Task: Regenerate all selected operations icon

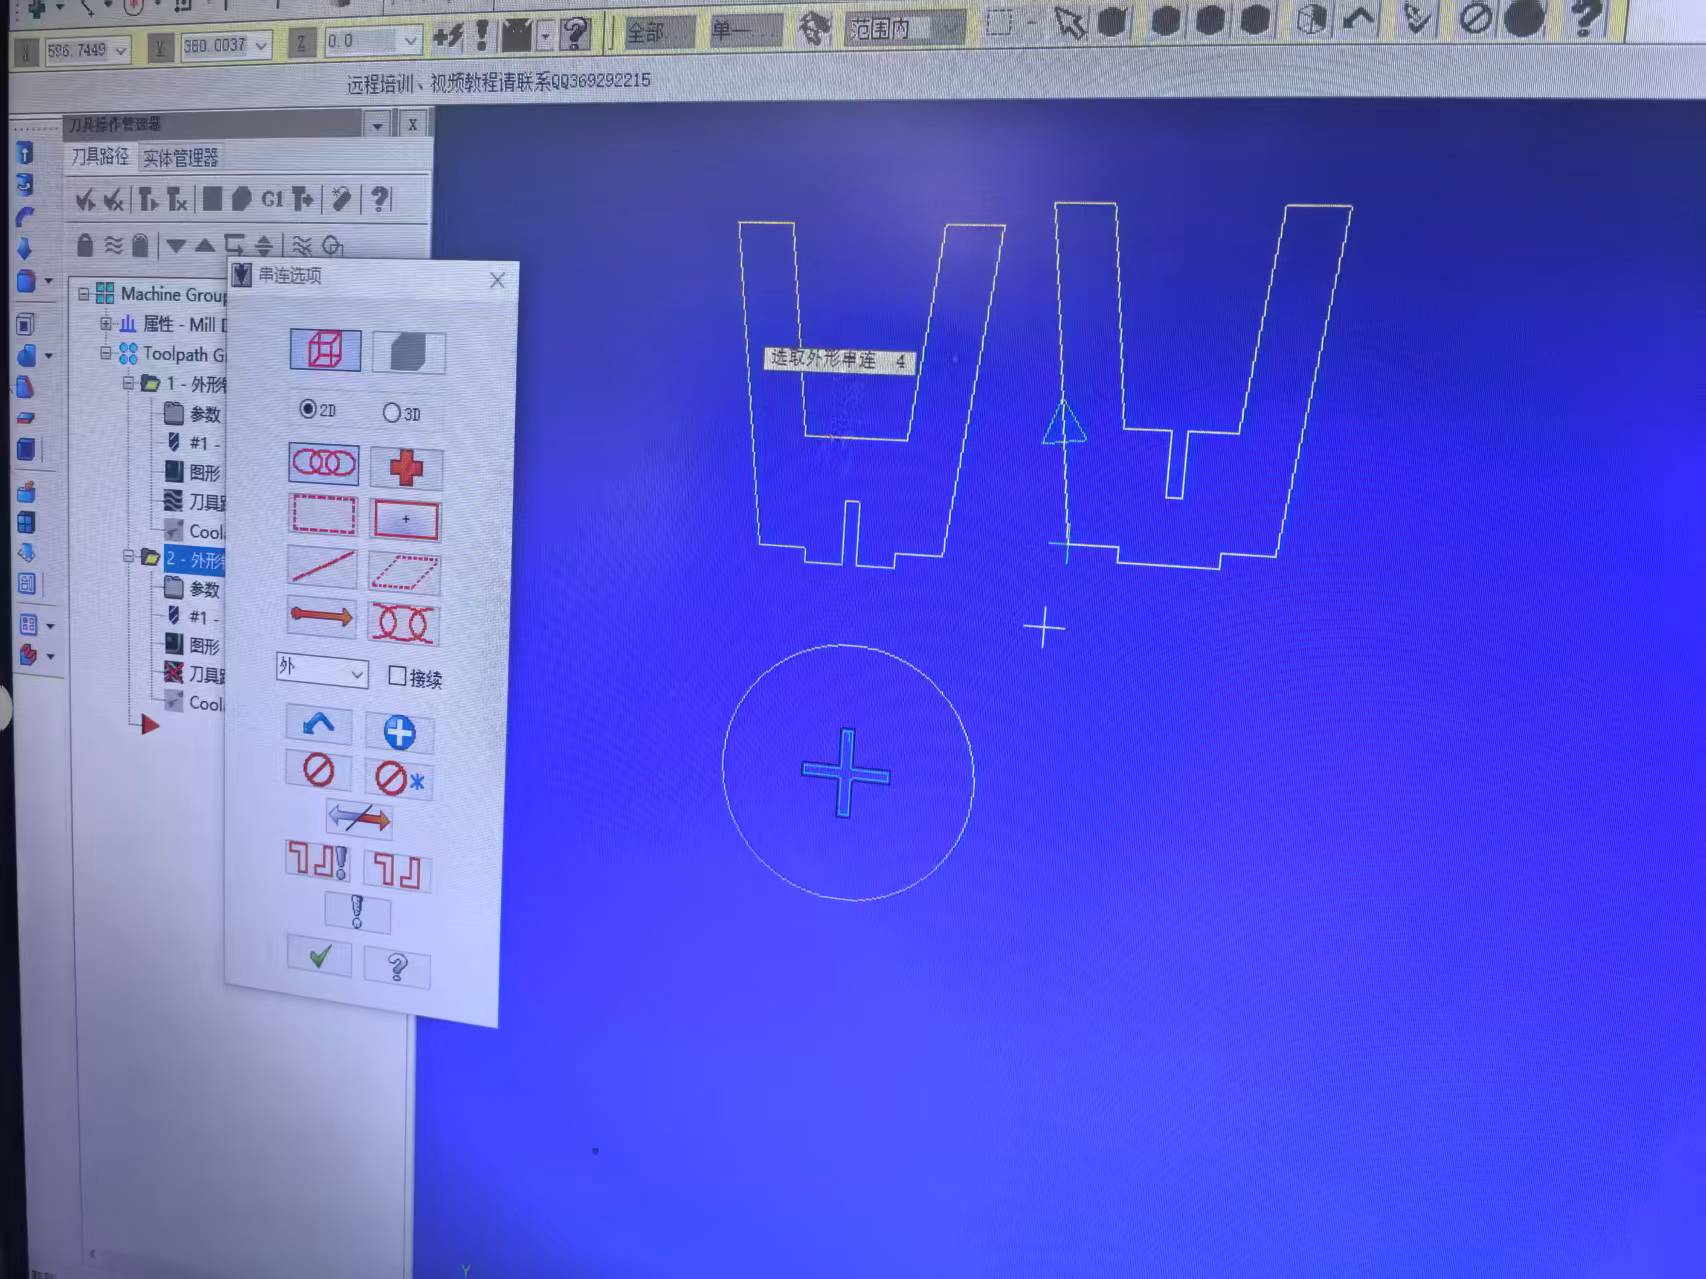Action: [x=148, y=200]
